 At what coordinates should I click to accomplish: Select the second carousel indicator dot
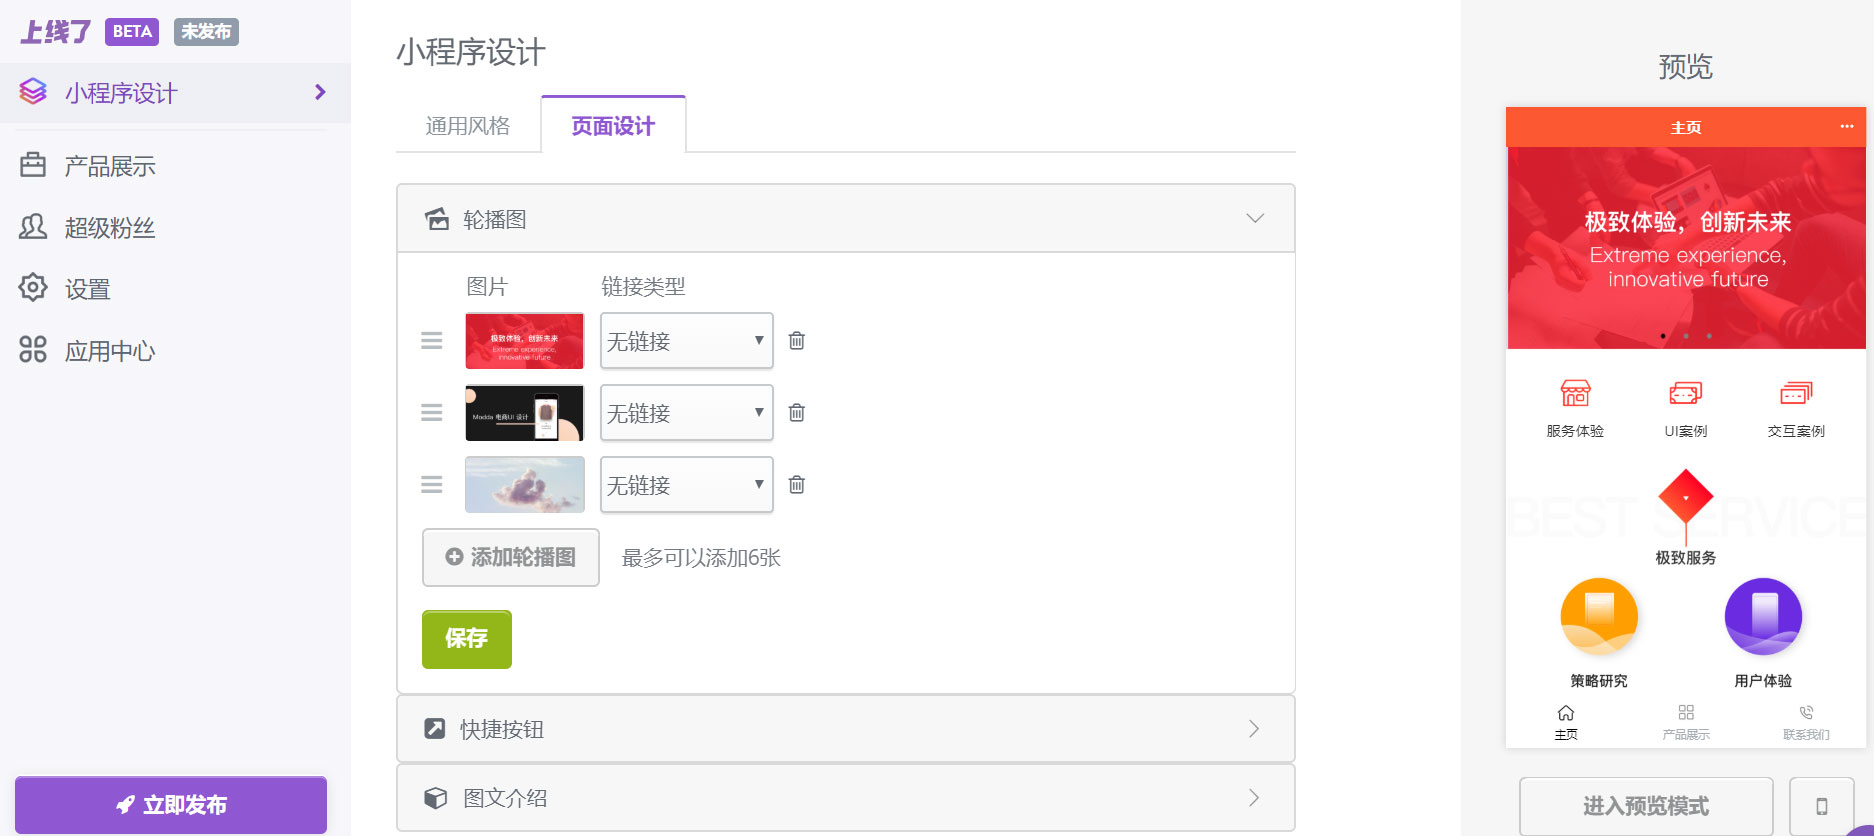pos(1685,336)
